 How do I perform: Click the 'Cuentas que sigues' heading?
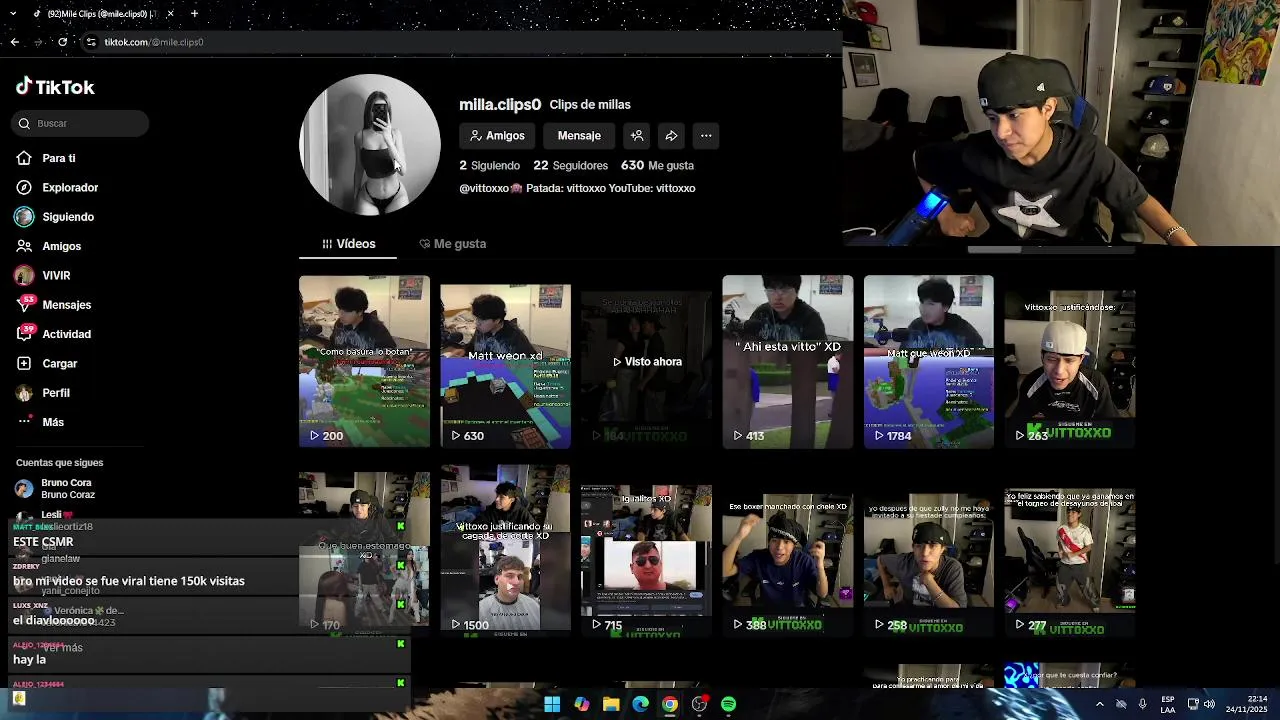tap(59, 463)
